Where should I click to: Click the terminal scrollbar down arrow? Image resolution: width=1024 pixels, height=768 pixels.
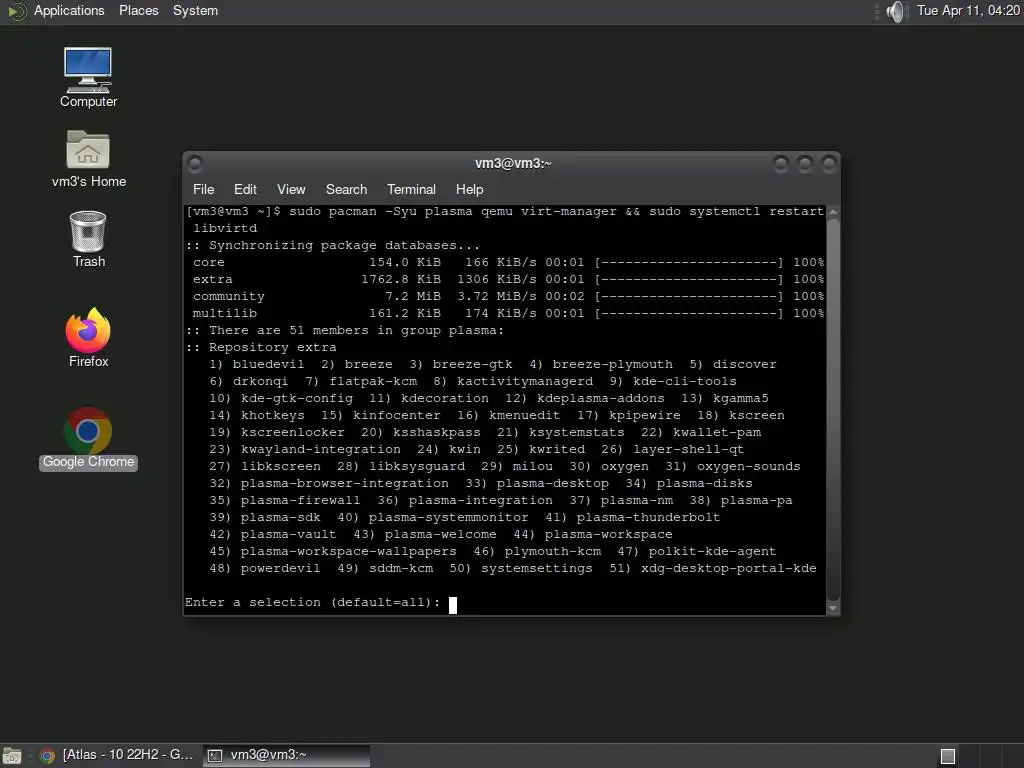click(833, 608)
